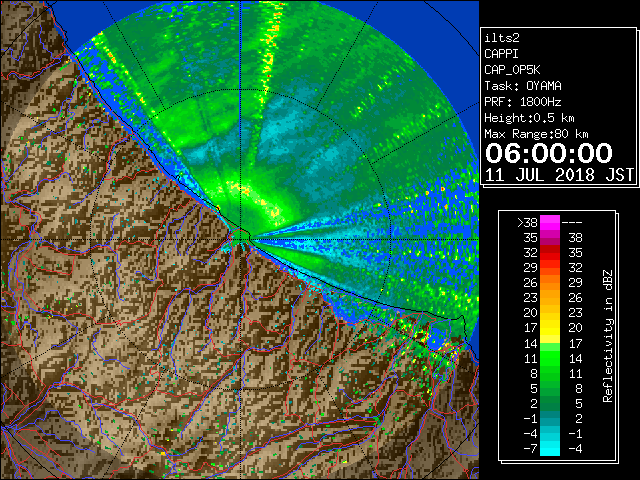Select the '11 JUL 2018 JST' date

tap(560, 175)
